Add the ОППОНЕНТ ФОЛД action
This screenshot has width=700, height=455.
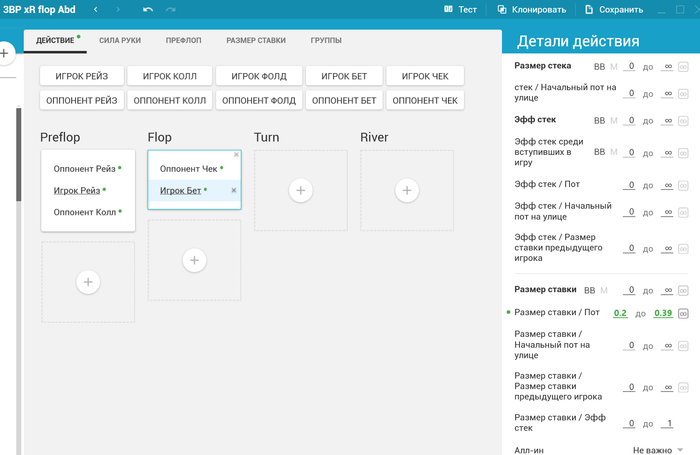(259, 100)
